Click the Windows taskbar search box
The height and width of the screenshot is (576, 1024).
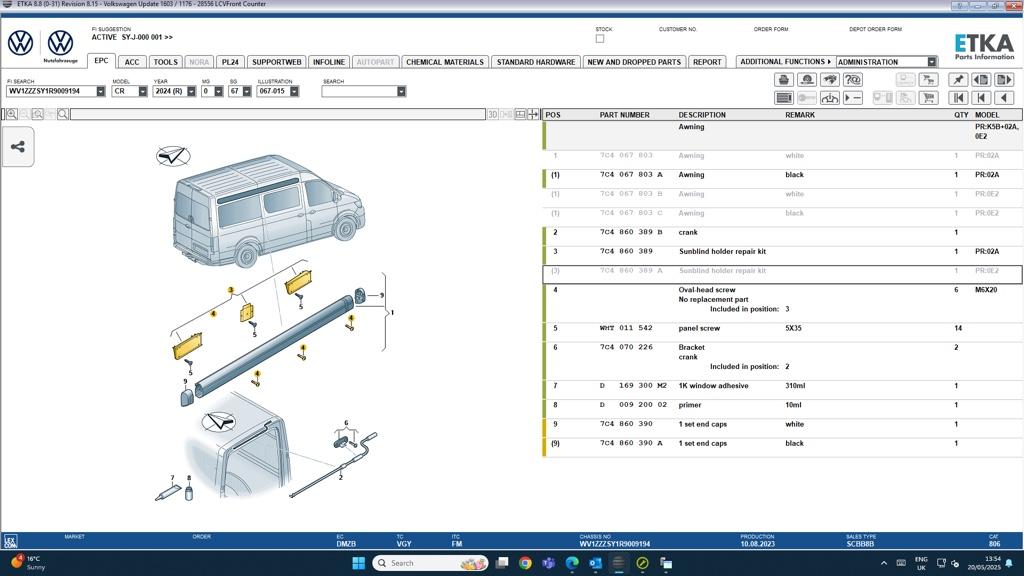[x=431, y=563]
